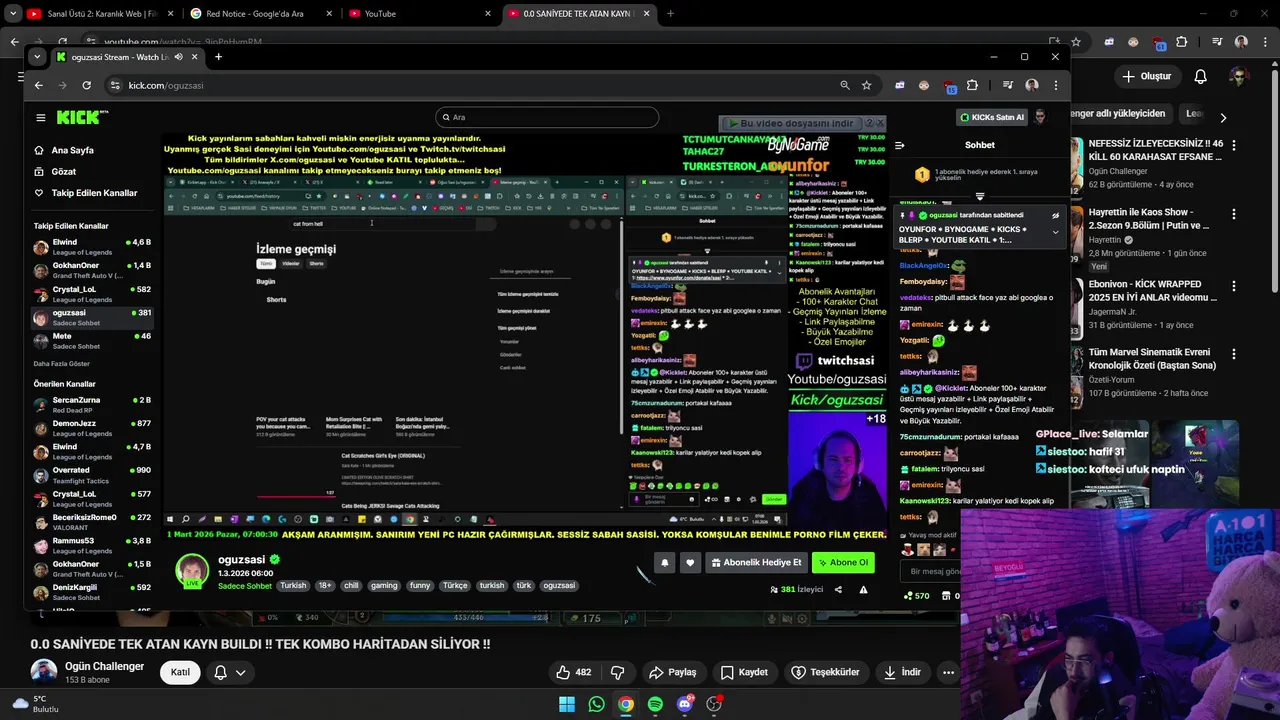The width and height of the screenshot is (1280, 720).
Task: Click Kaydet under the YouTube video
Action: tap(745, 672)
